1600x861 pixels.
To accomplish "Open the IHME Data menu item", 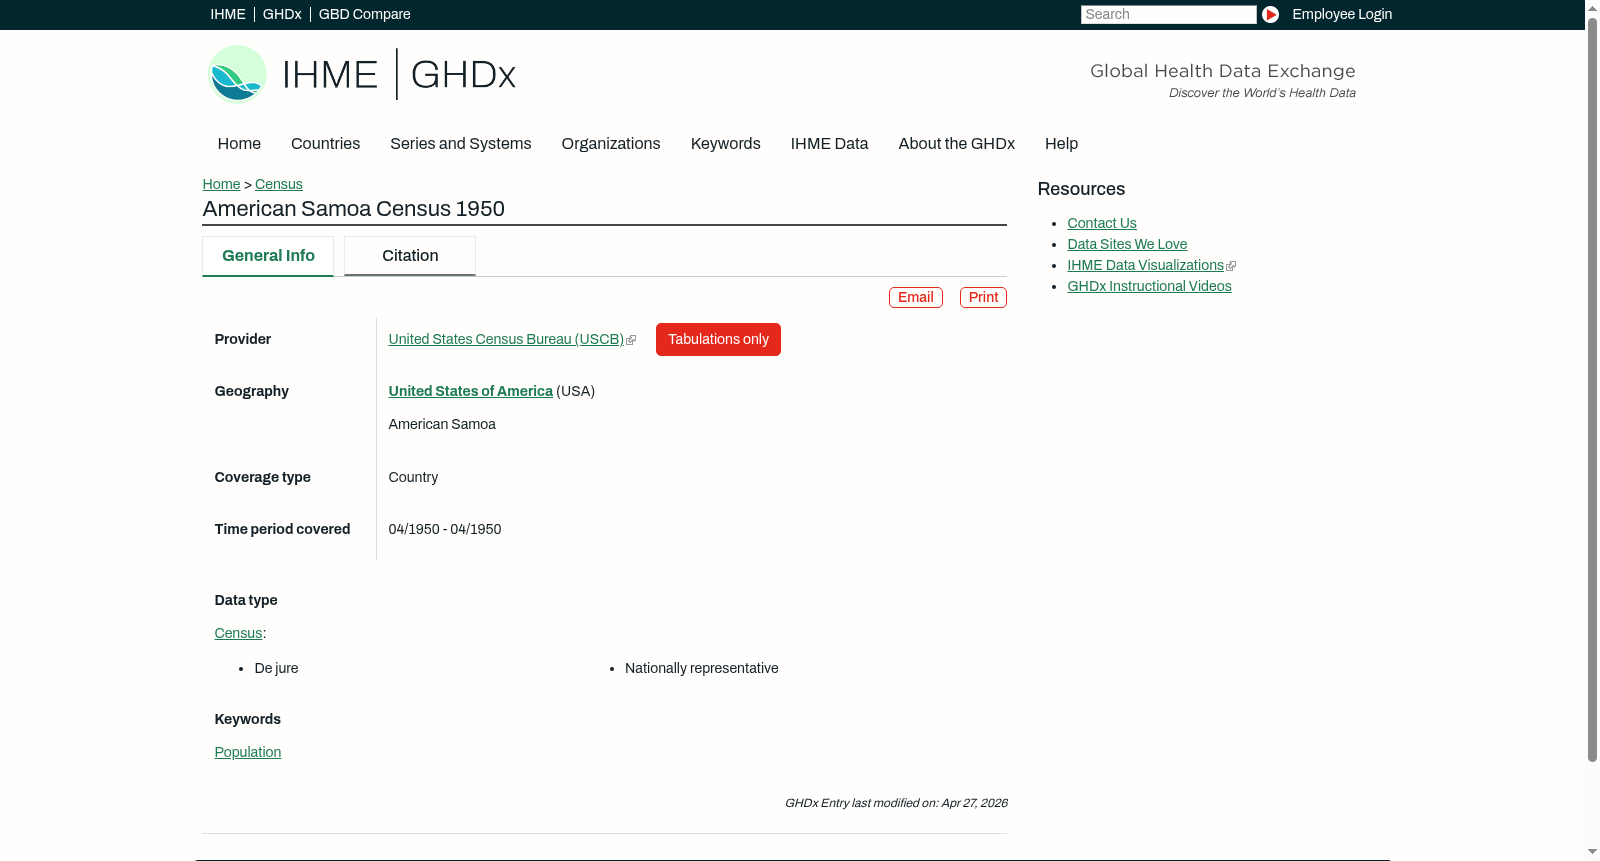I will (x=829, y=144).
